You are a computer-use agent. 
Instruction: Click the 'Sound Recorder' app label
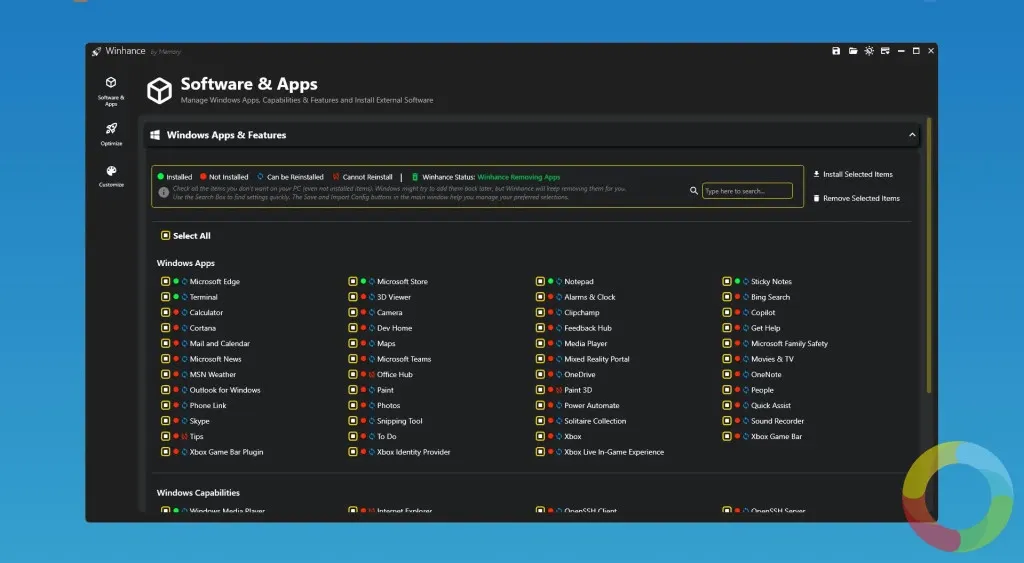pos(777,421)
